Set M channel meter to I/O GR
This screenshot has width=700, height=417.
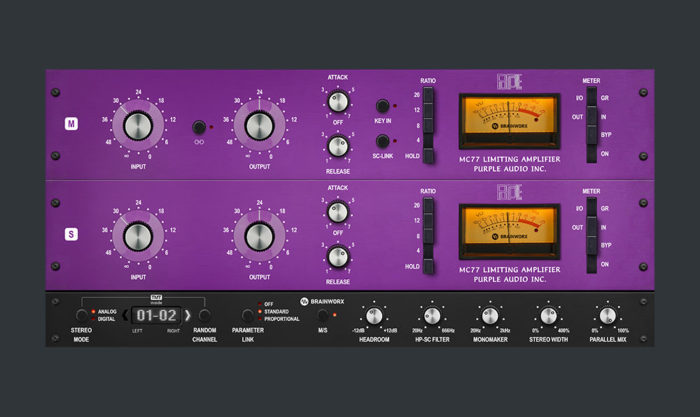click(x=592, y=97)
